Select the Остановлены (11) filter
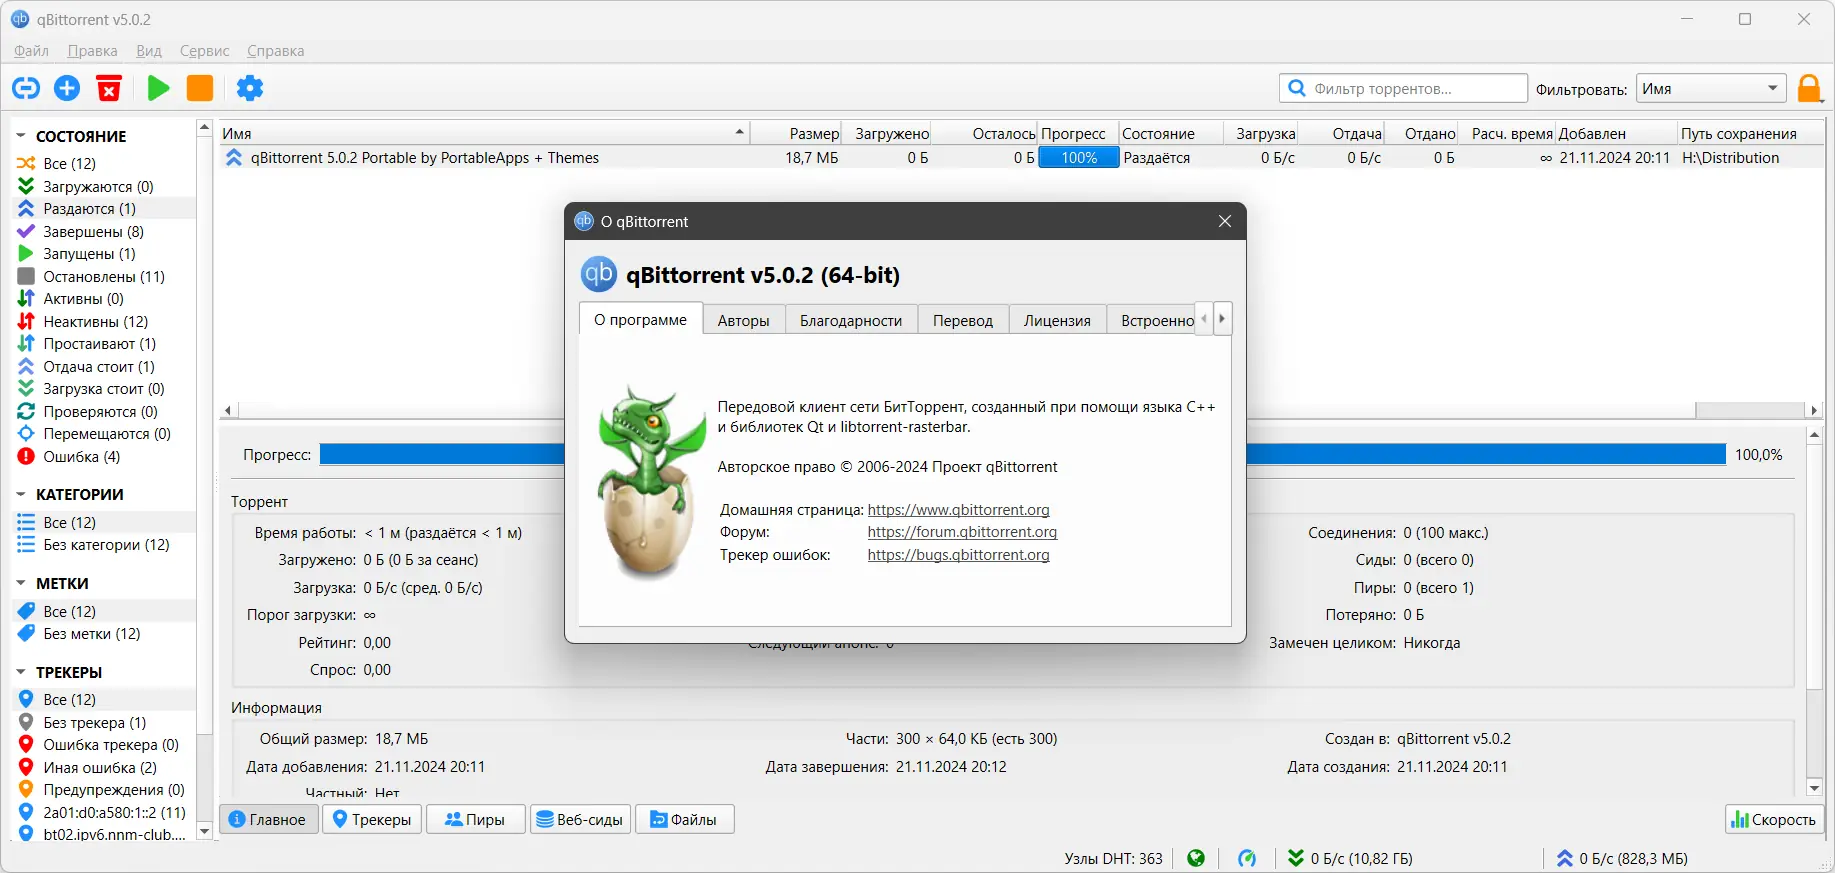This screenshot has height=873, width=1835. pos(104,276)
